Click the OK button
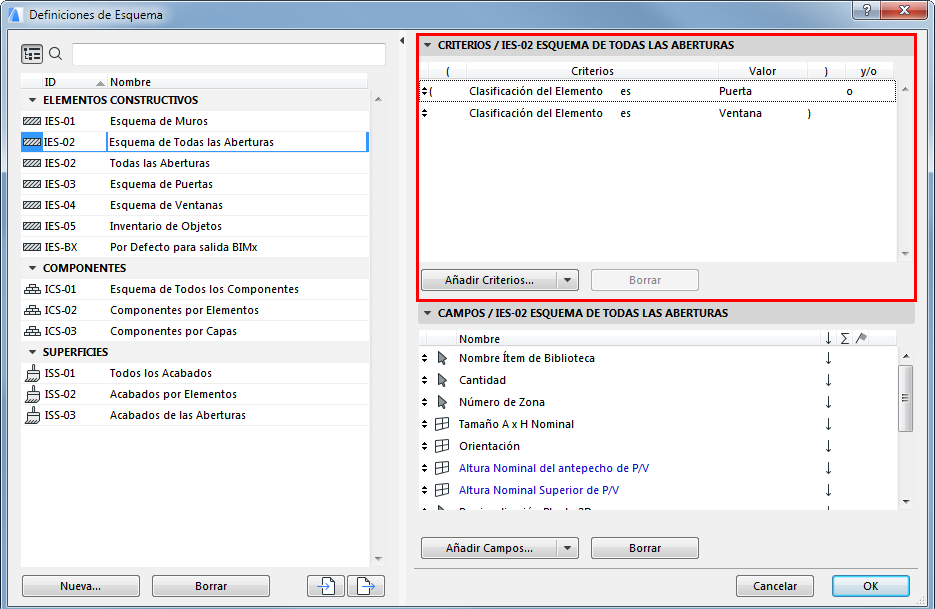This screenshot has height=609, width=935. pyautogui.click(x=871, y=586)
